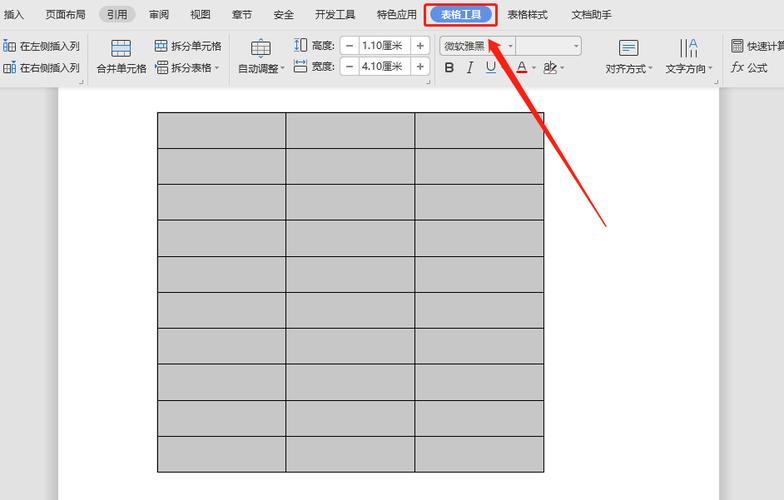Screen dimensions: 784x500
Task: Open the highlight color dropdown arrow
Action: (562, 68)
